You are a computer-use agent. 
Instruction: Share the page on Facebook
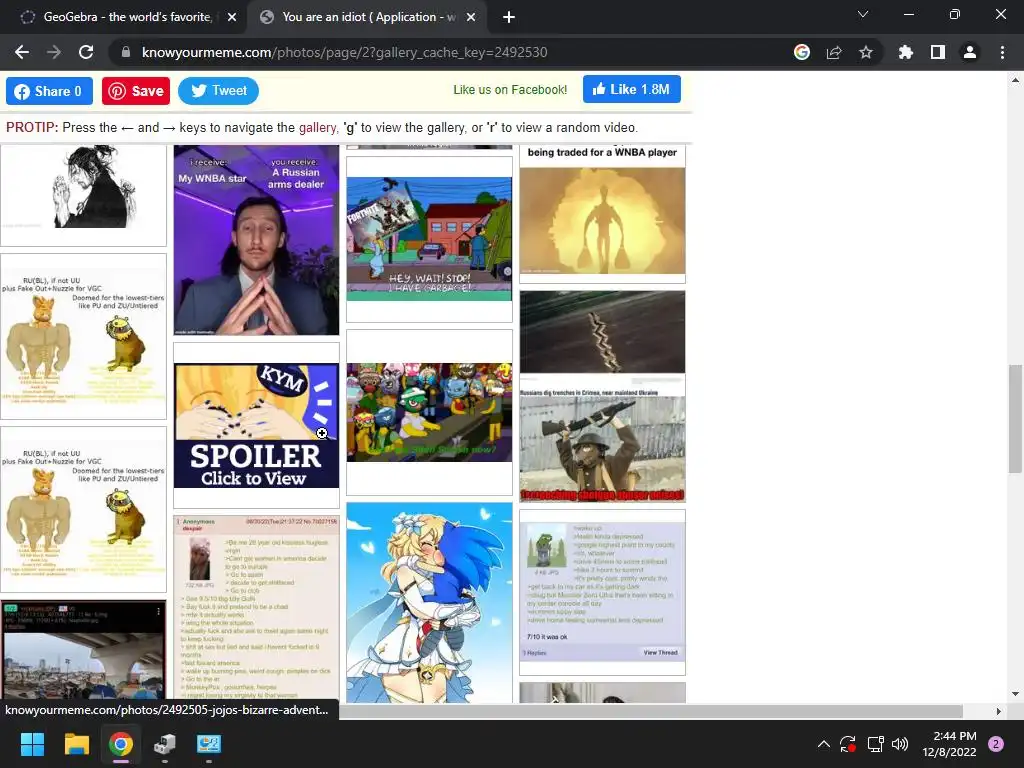(x=49, y=91)
